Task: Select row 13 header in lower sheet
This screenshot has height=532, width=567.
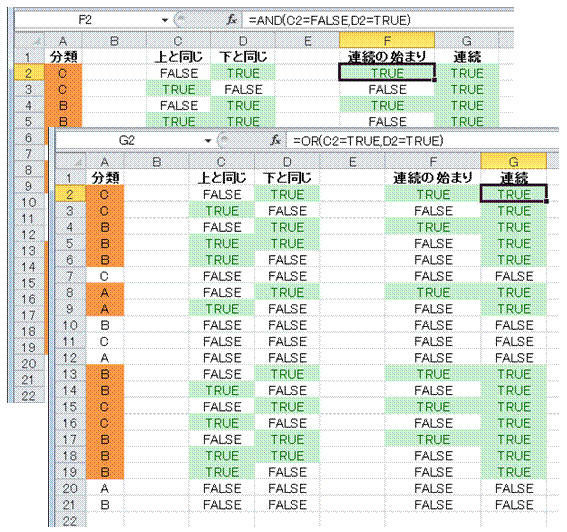Action: [71, 374]
